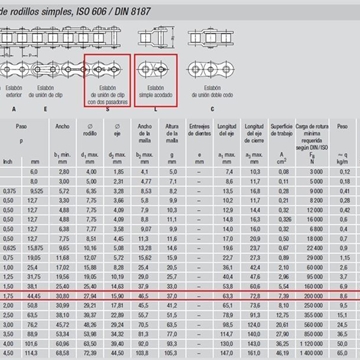Click the 'Altura de la malla' header
Viewport: 360px width, 360px height.
point(172,133)
